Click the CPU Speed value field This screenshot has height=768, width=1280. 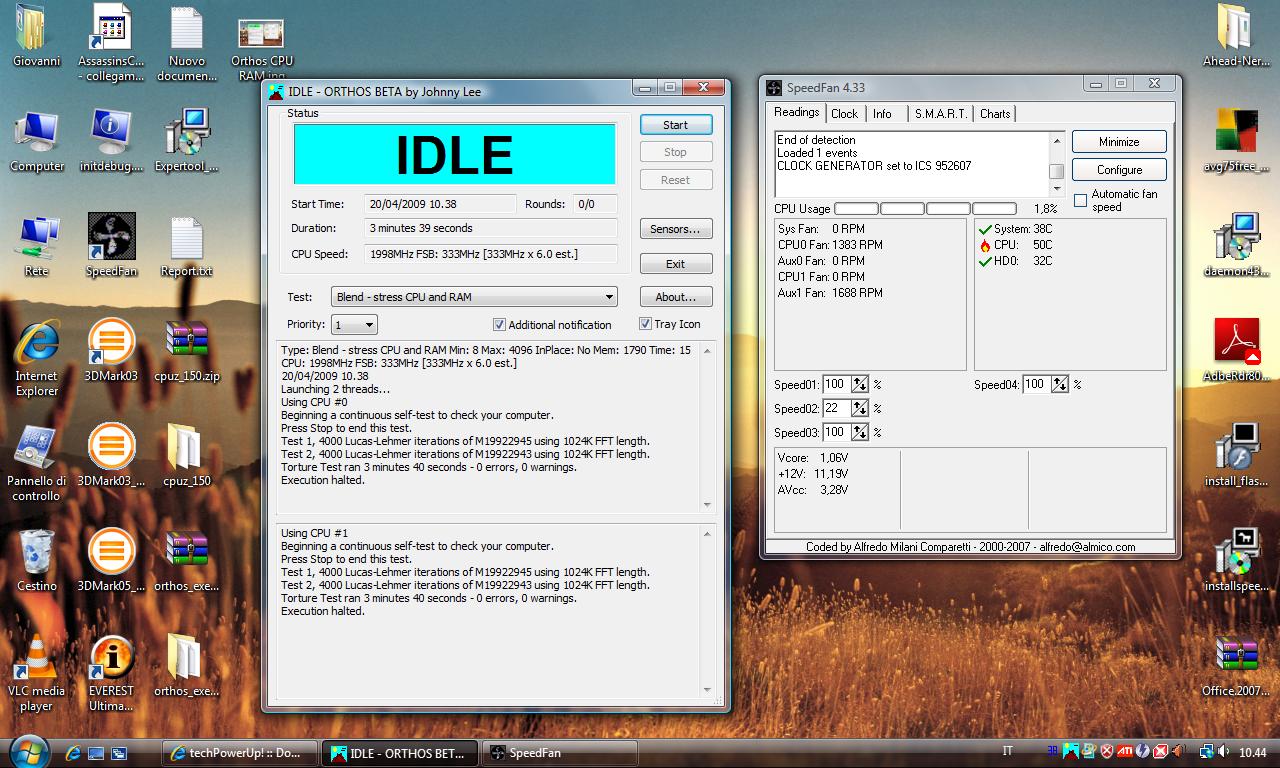pyautogui.click(x=490, y=254)
